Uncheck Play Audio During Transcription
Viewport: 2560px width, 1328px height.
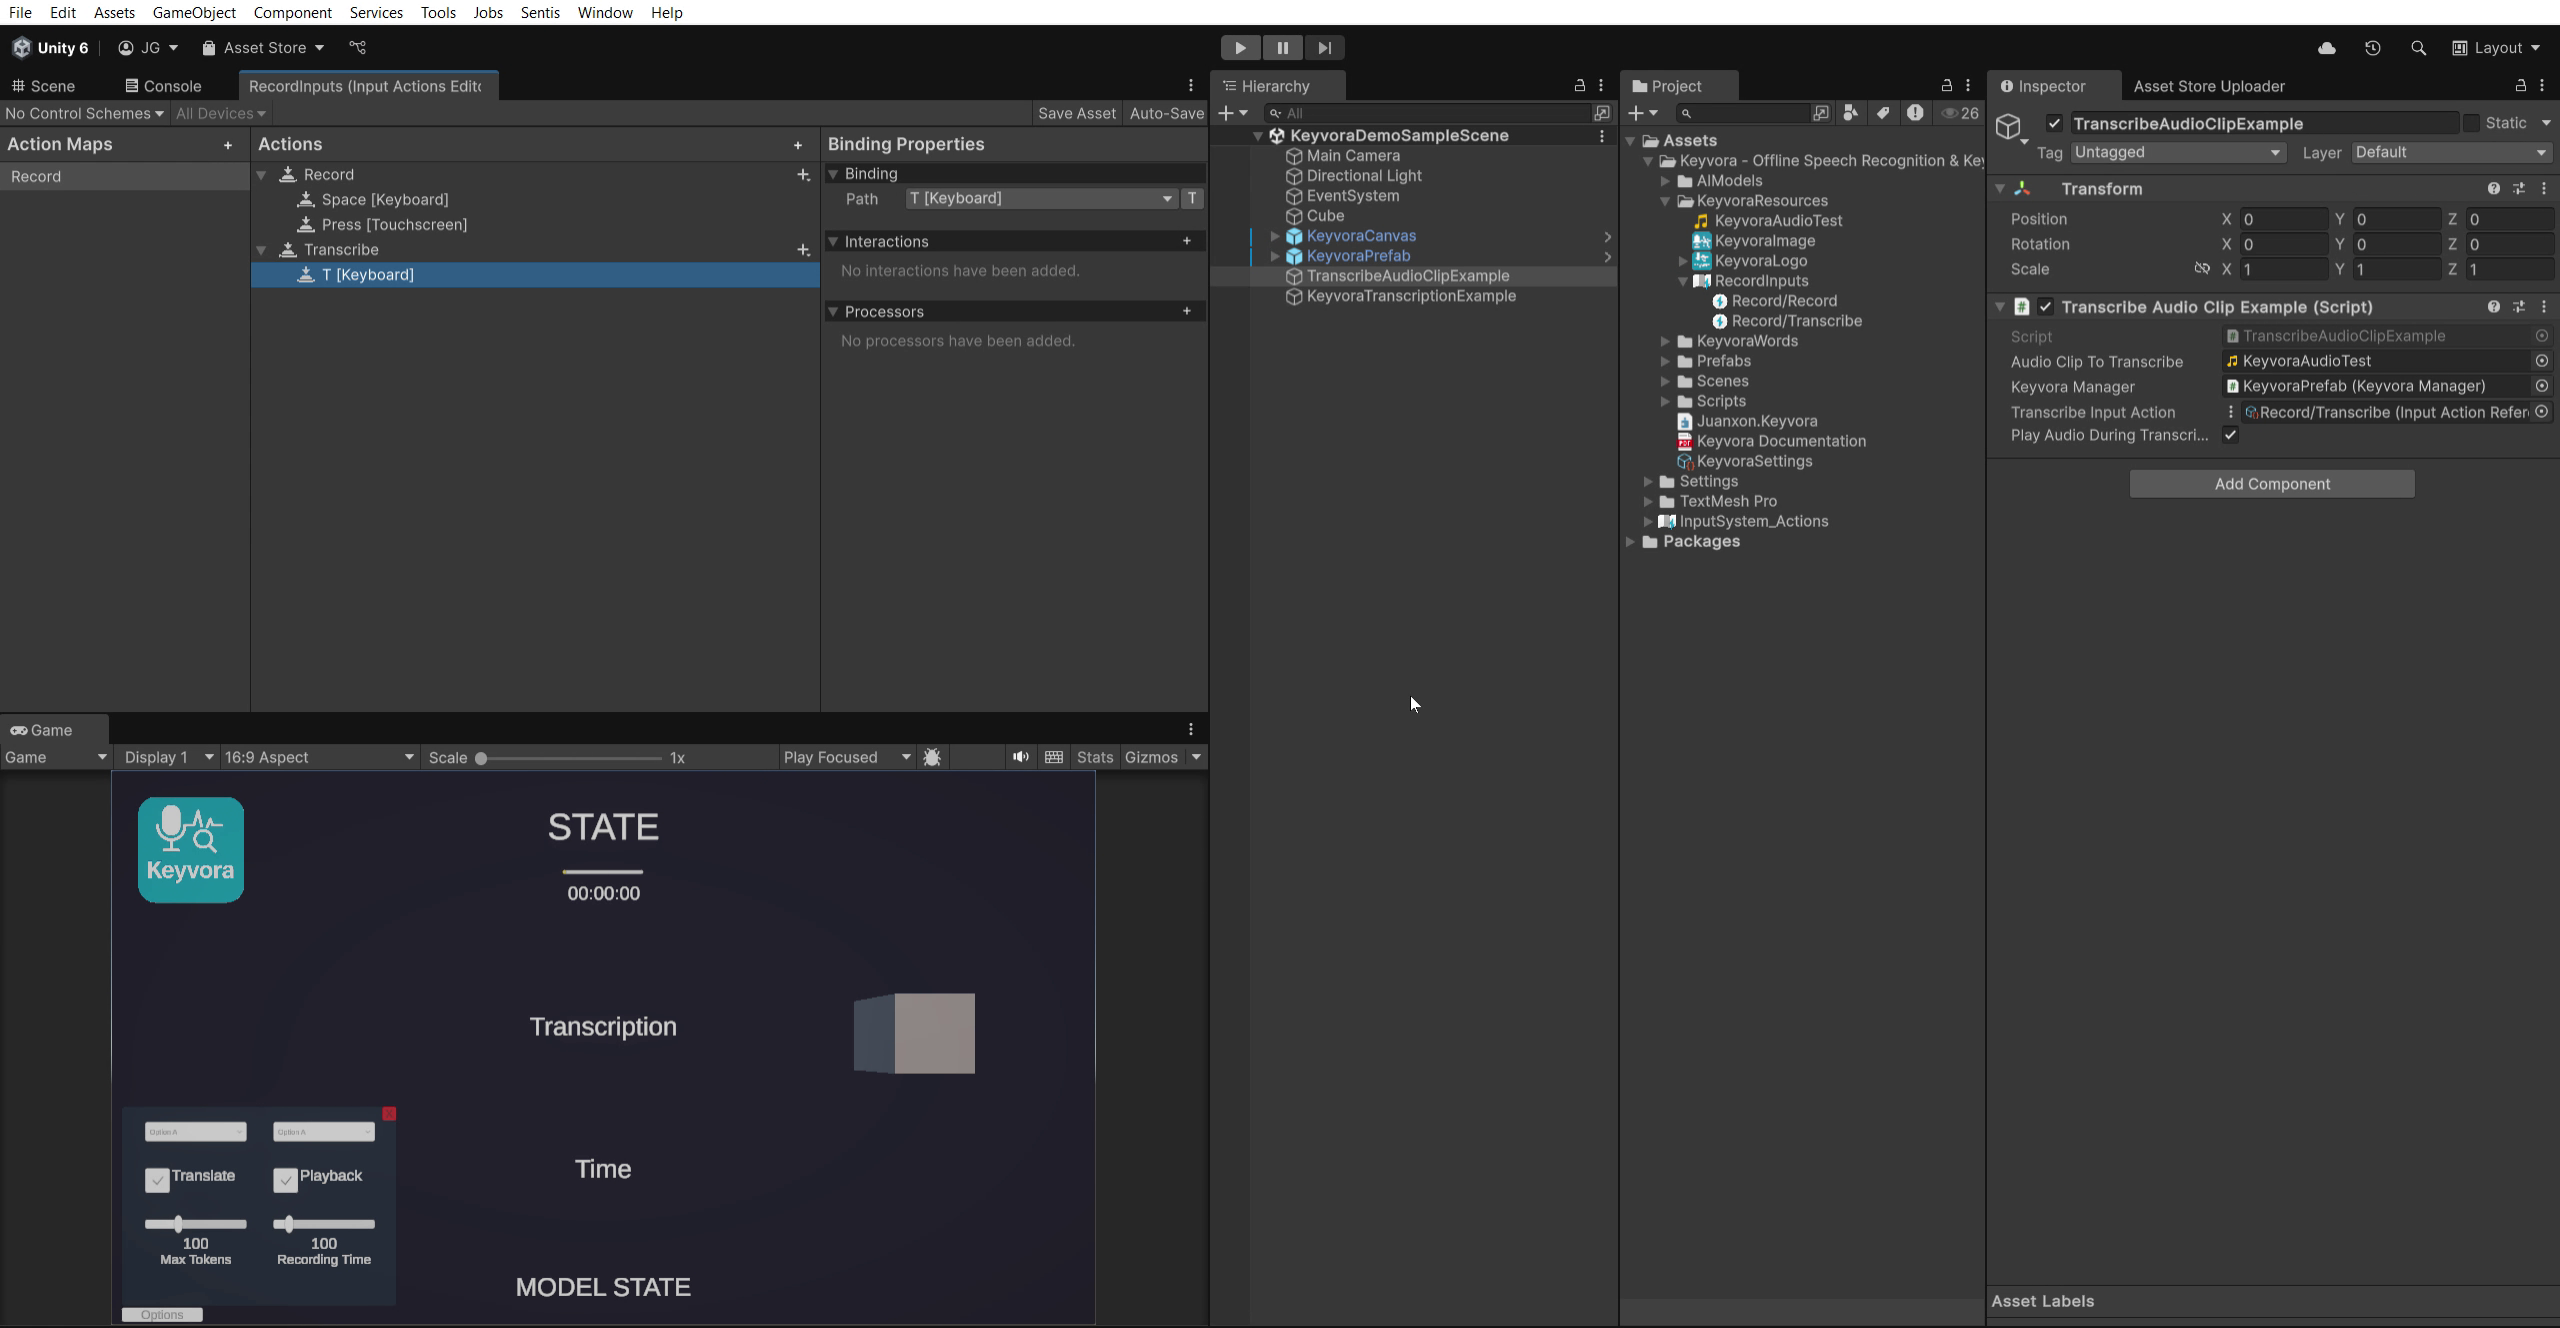[2230, 435]
